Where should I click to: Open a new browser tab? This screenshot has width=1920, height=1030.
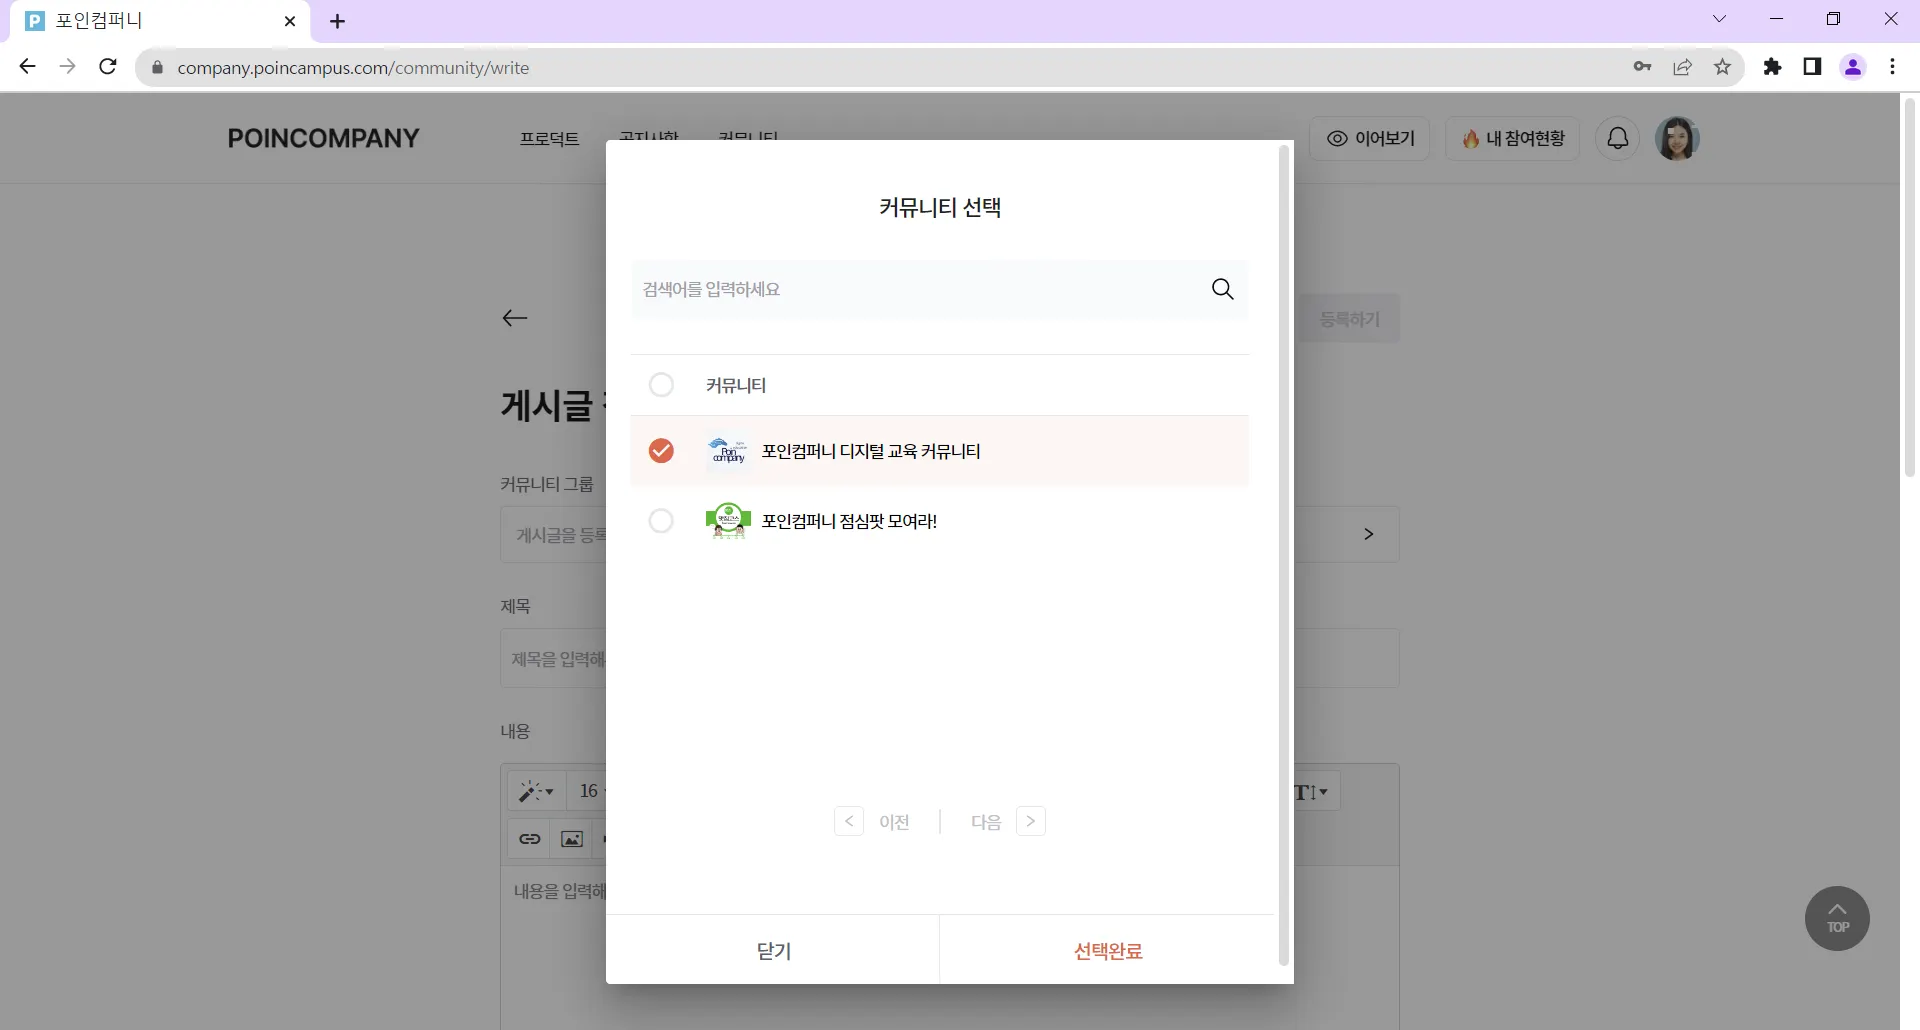pos(338,21)
